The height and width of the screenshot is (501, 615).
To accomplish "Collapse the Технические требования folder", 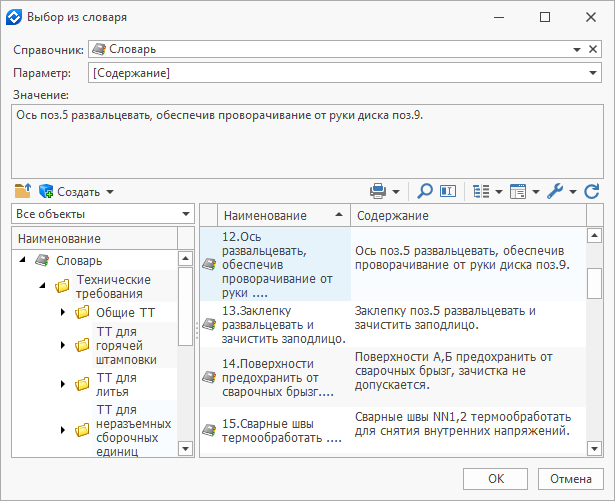I will pos(44,287).
